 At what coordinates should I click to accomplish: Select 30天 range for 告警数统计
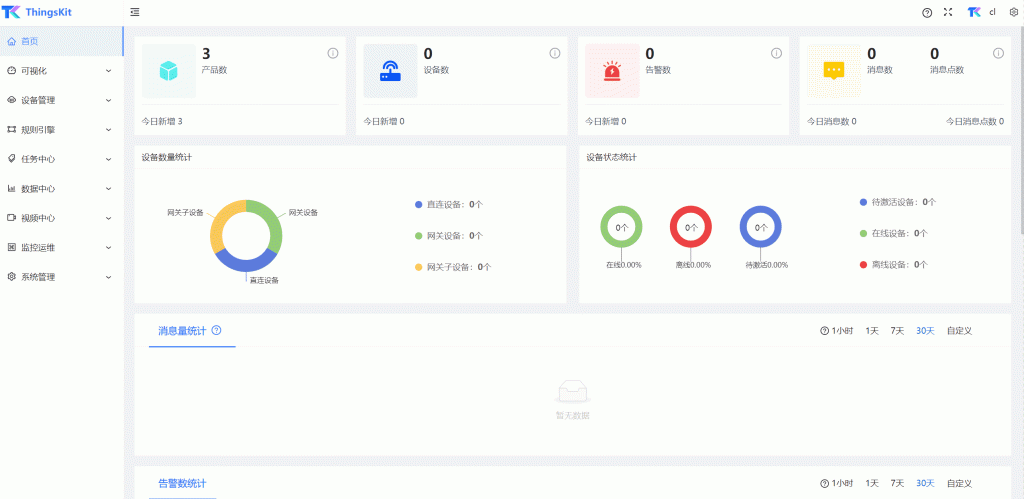tap(925, 484)
